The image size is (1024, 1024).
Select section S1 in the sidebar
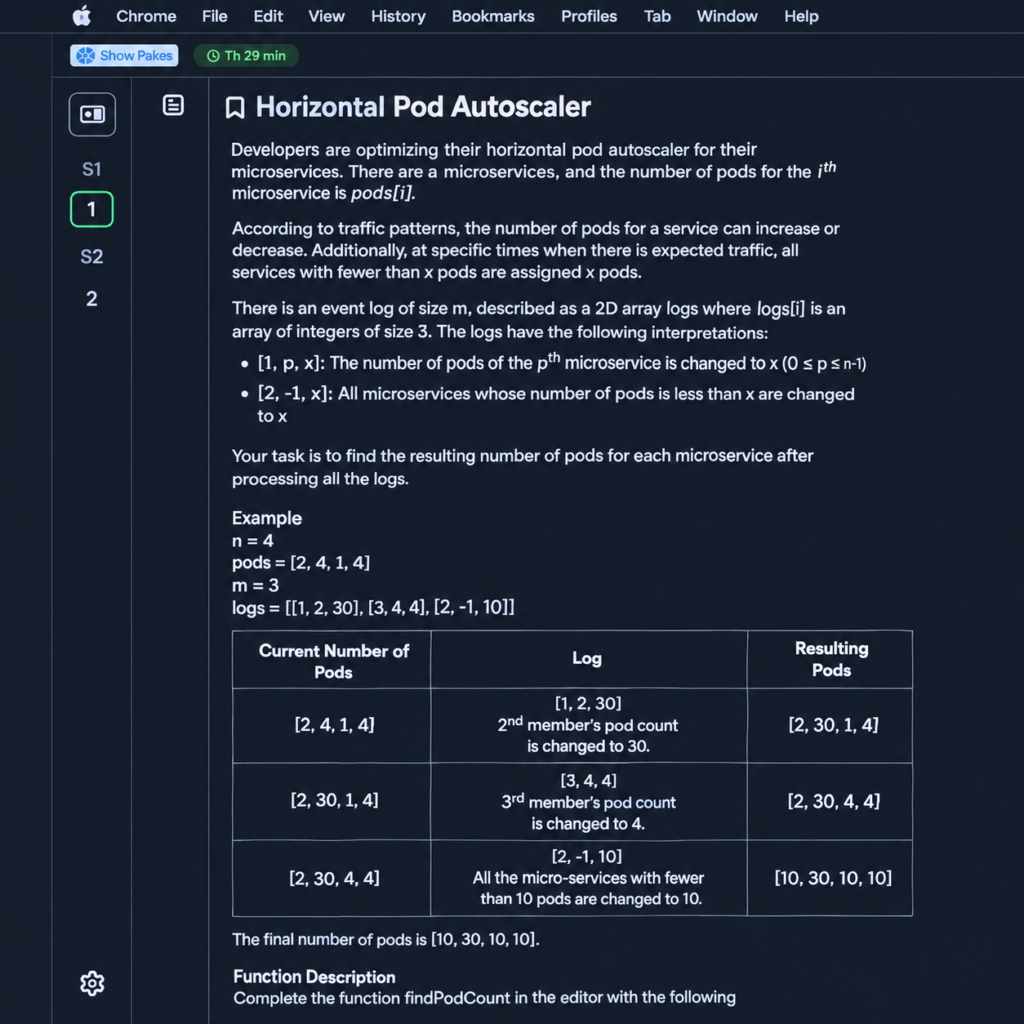[x=91, y=170]
